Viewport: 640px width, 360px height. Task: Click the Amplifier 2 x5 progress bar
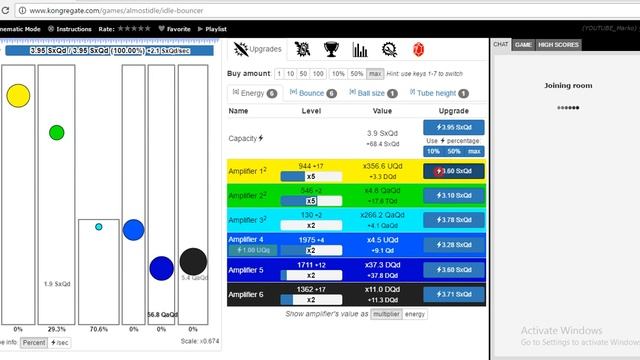click(x=311, y=201)
